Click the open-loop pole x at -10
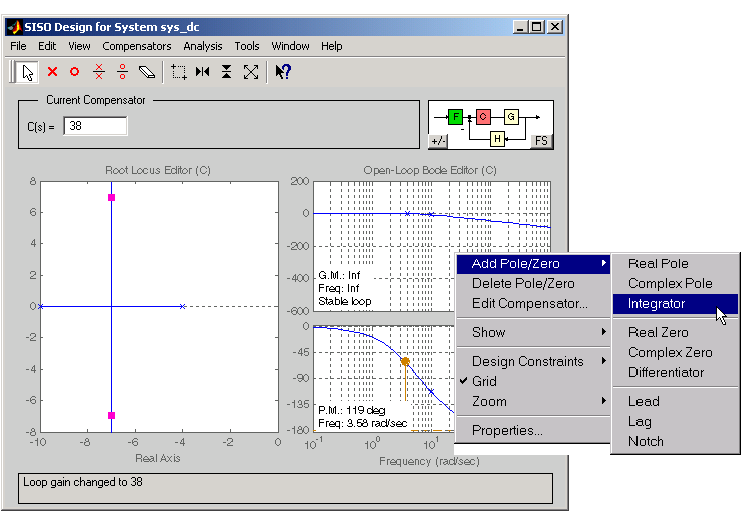The width and height of the screenshot is (750, 513). click(x=41, y=306)
